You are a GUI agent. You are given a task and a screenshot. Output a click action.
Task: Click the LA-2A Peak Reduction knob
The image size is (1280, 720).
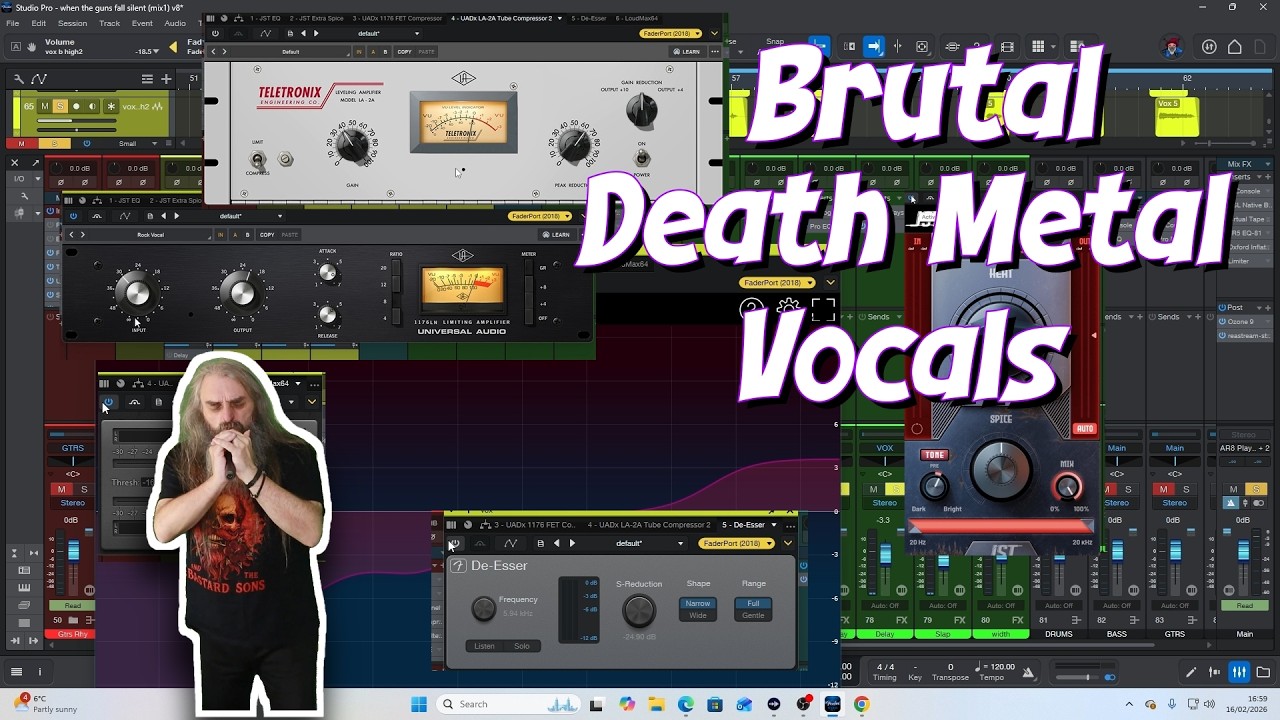[574, 146]
